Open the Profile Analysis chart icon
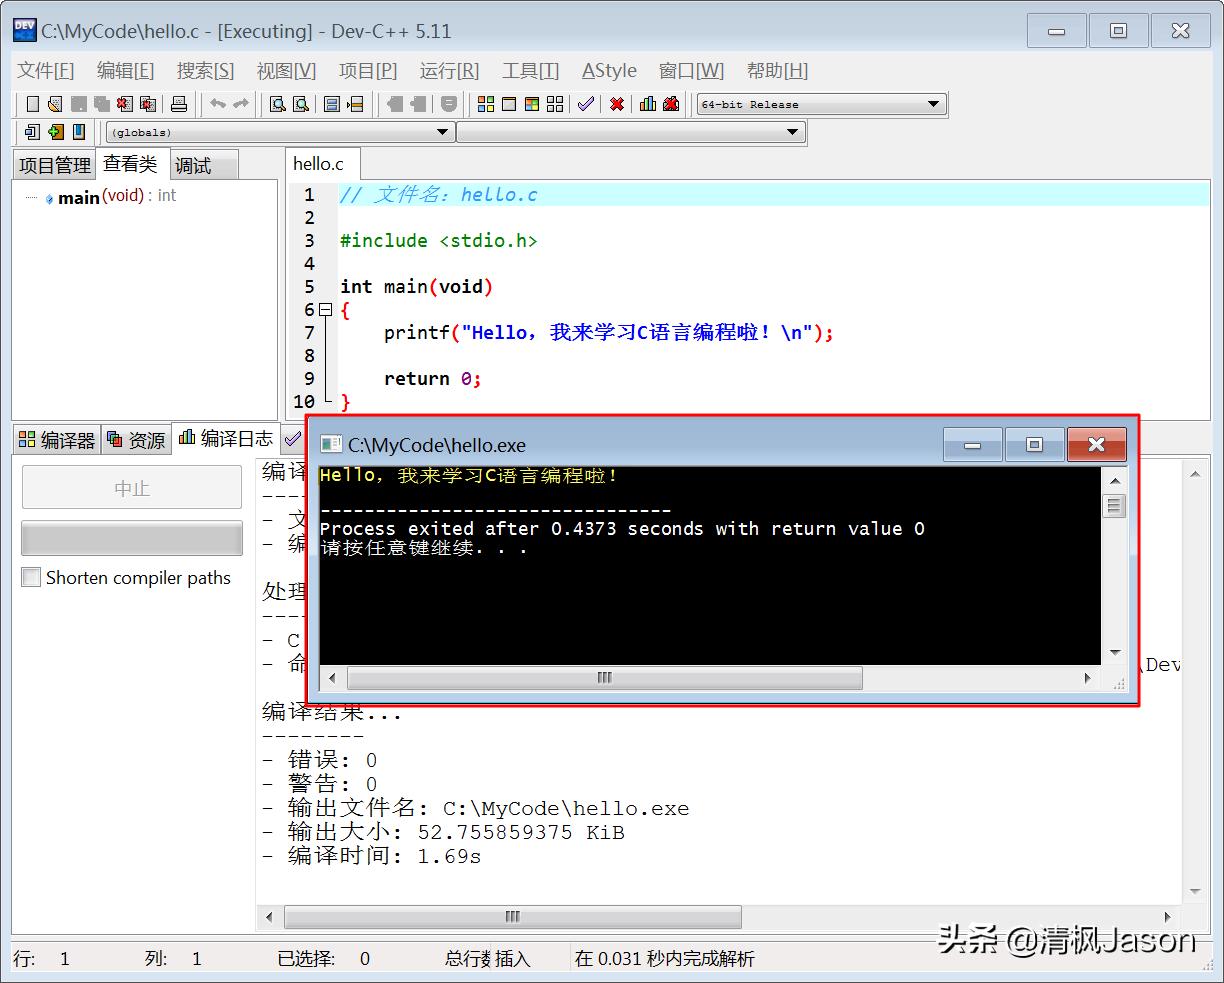 [647, 103]
